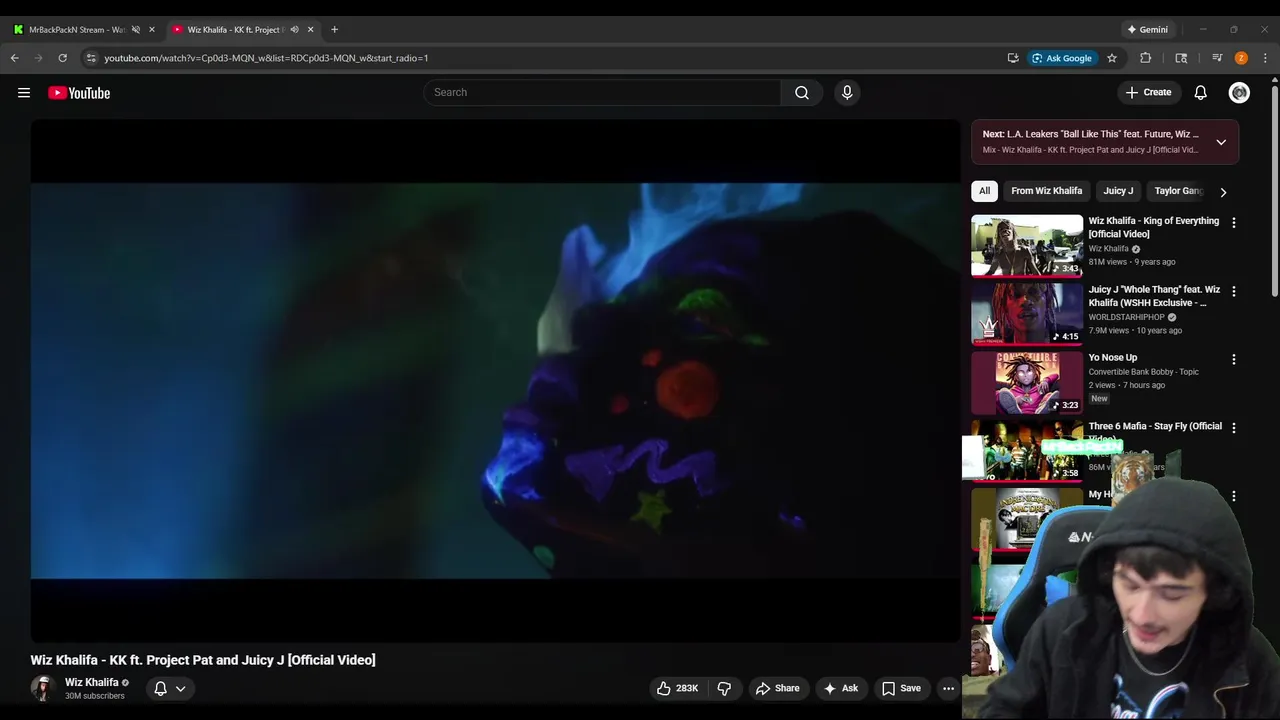Switch to the MrBackPackN Stream tab

75,30
